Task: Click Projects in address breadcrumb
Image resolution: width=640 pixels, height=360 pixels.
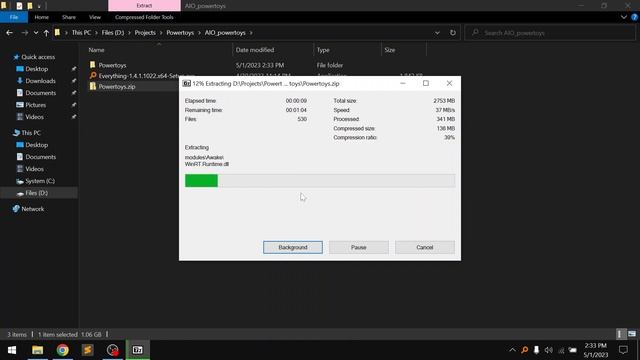Action: pyautogui.click(x=145, y=33)
